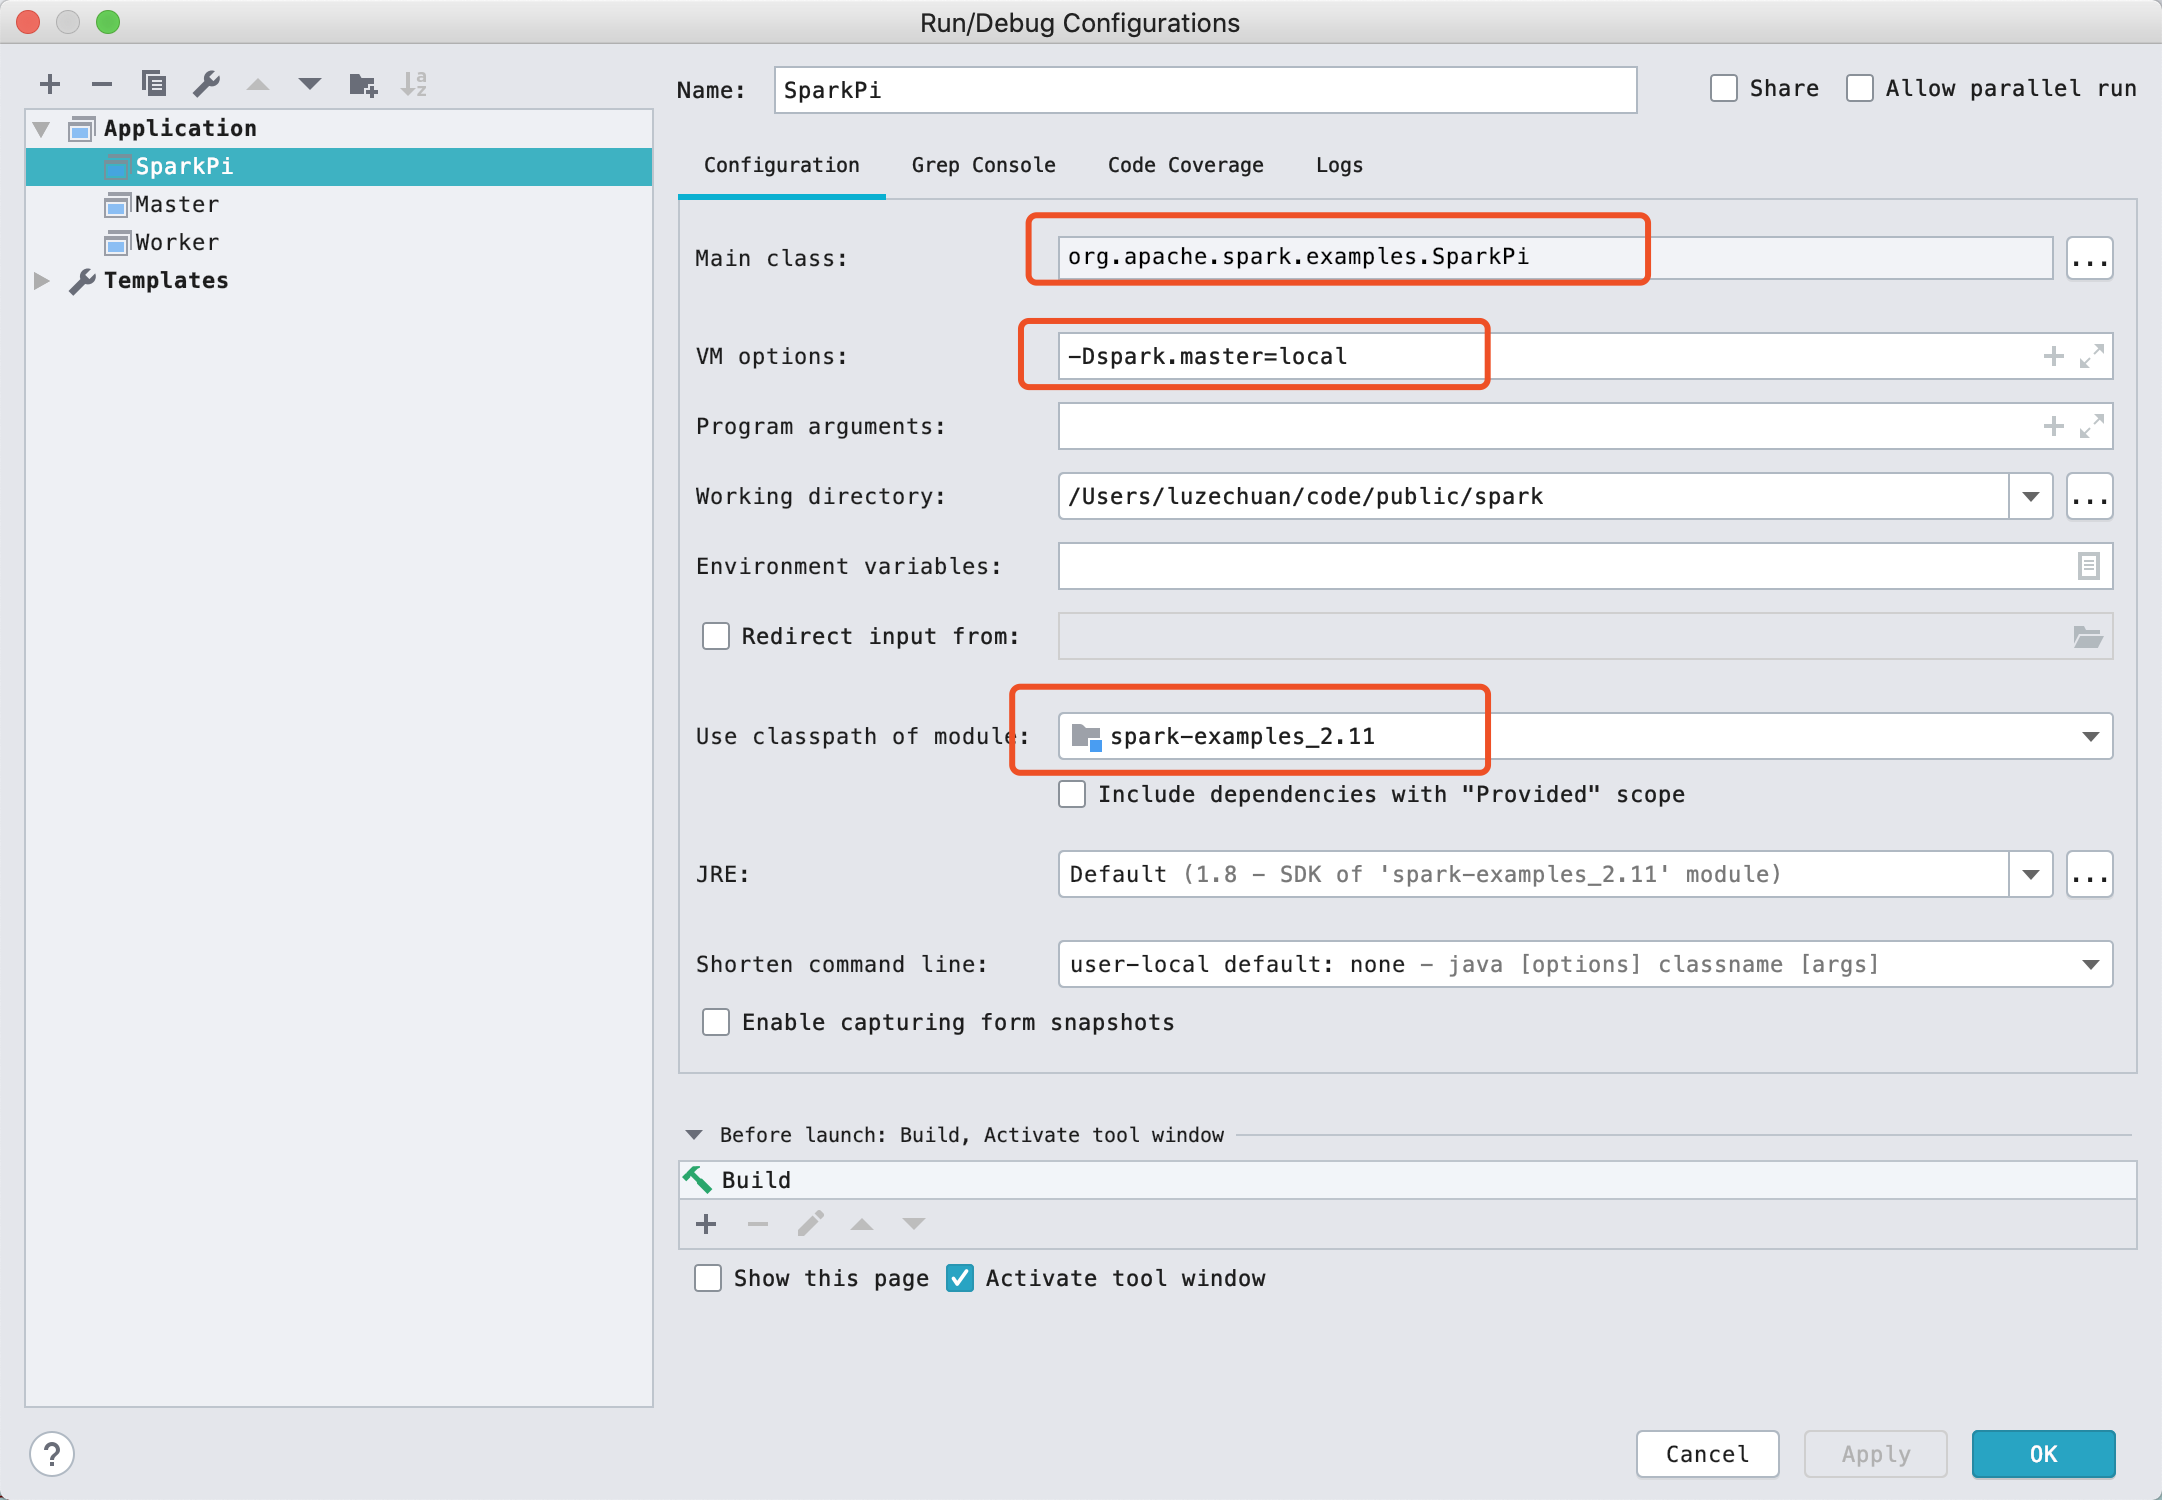Click the OK button
Image resolution: width=2162 pixels, height=1500 pixels.
[x=2044, y=1454]
